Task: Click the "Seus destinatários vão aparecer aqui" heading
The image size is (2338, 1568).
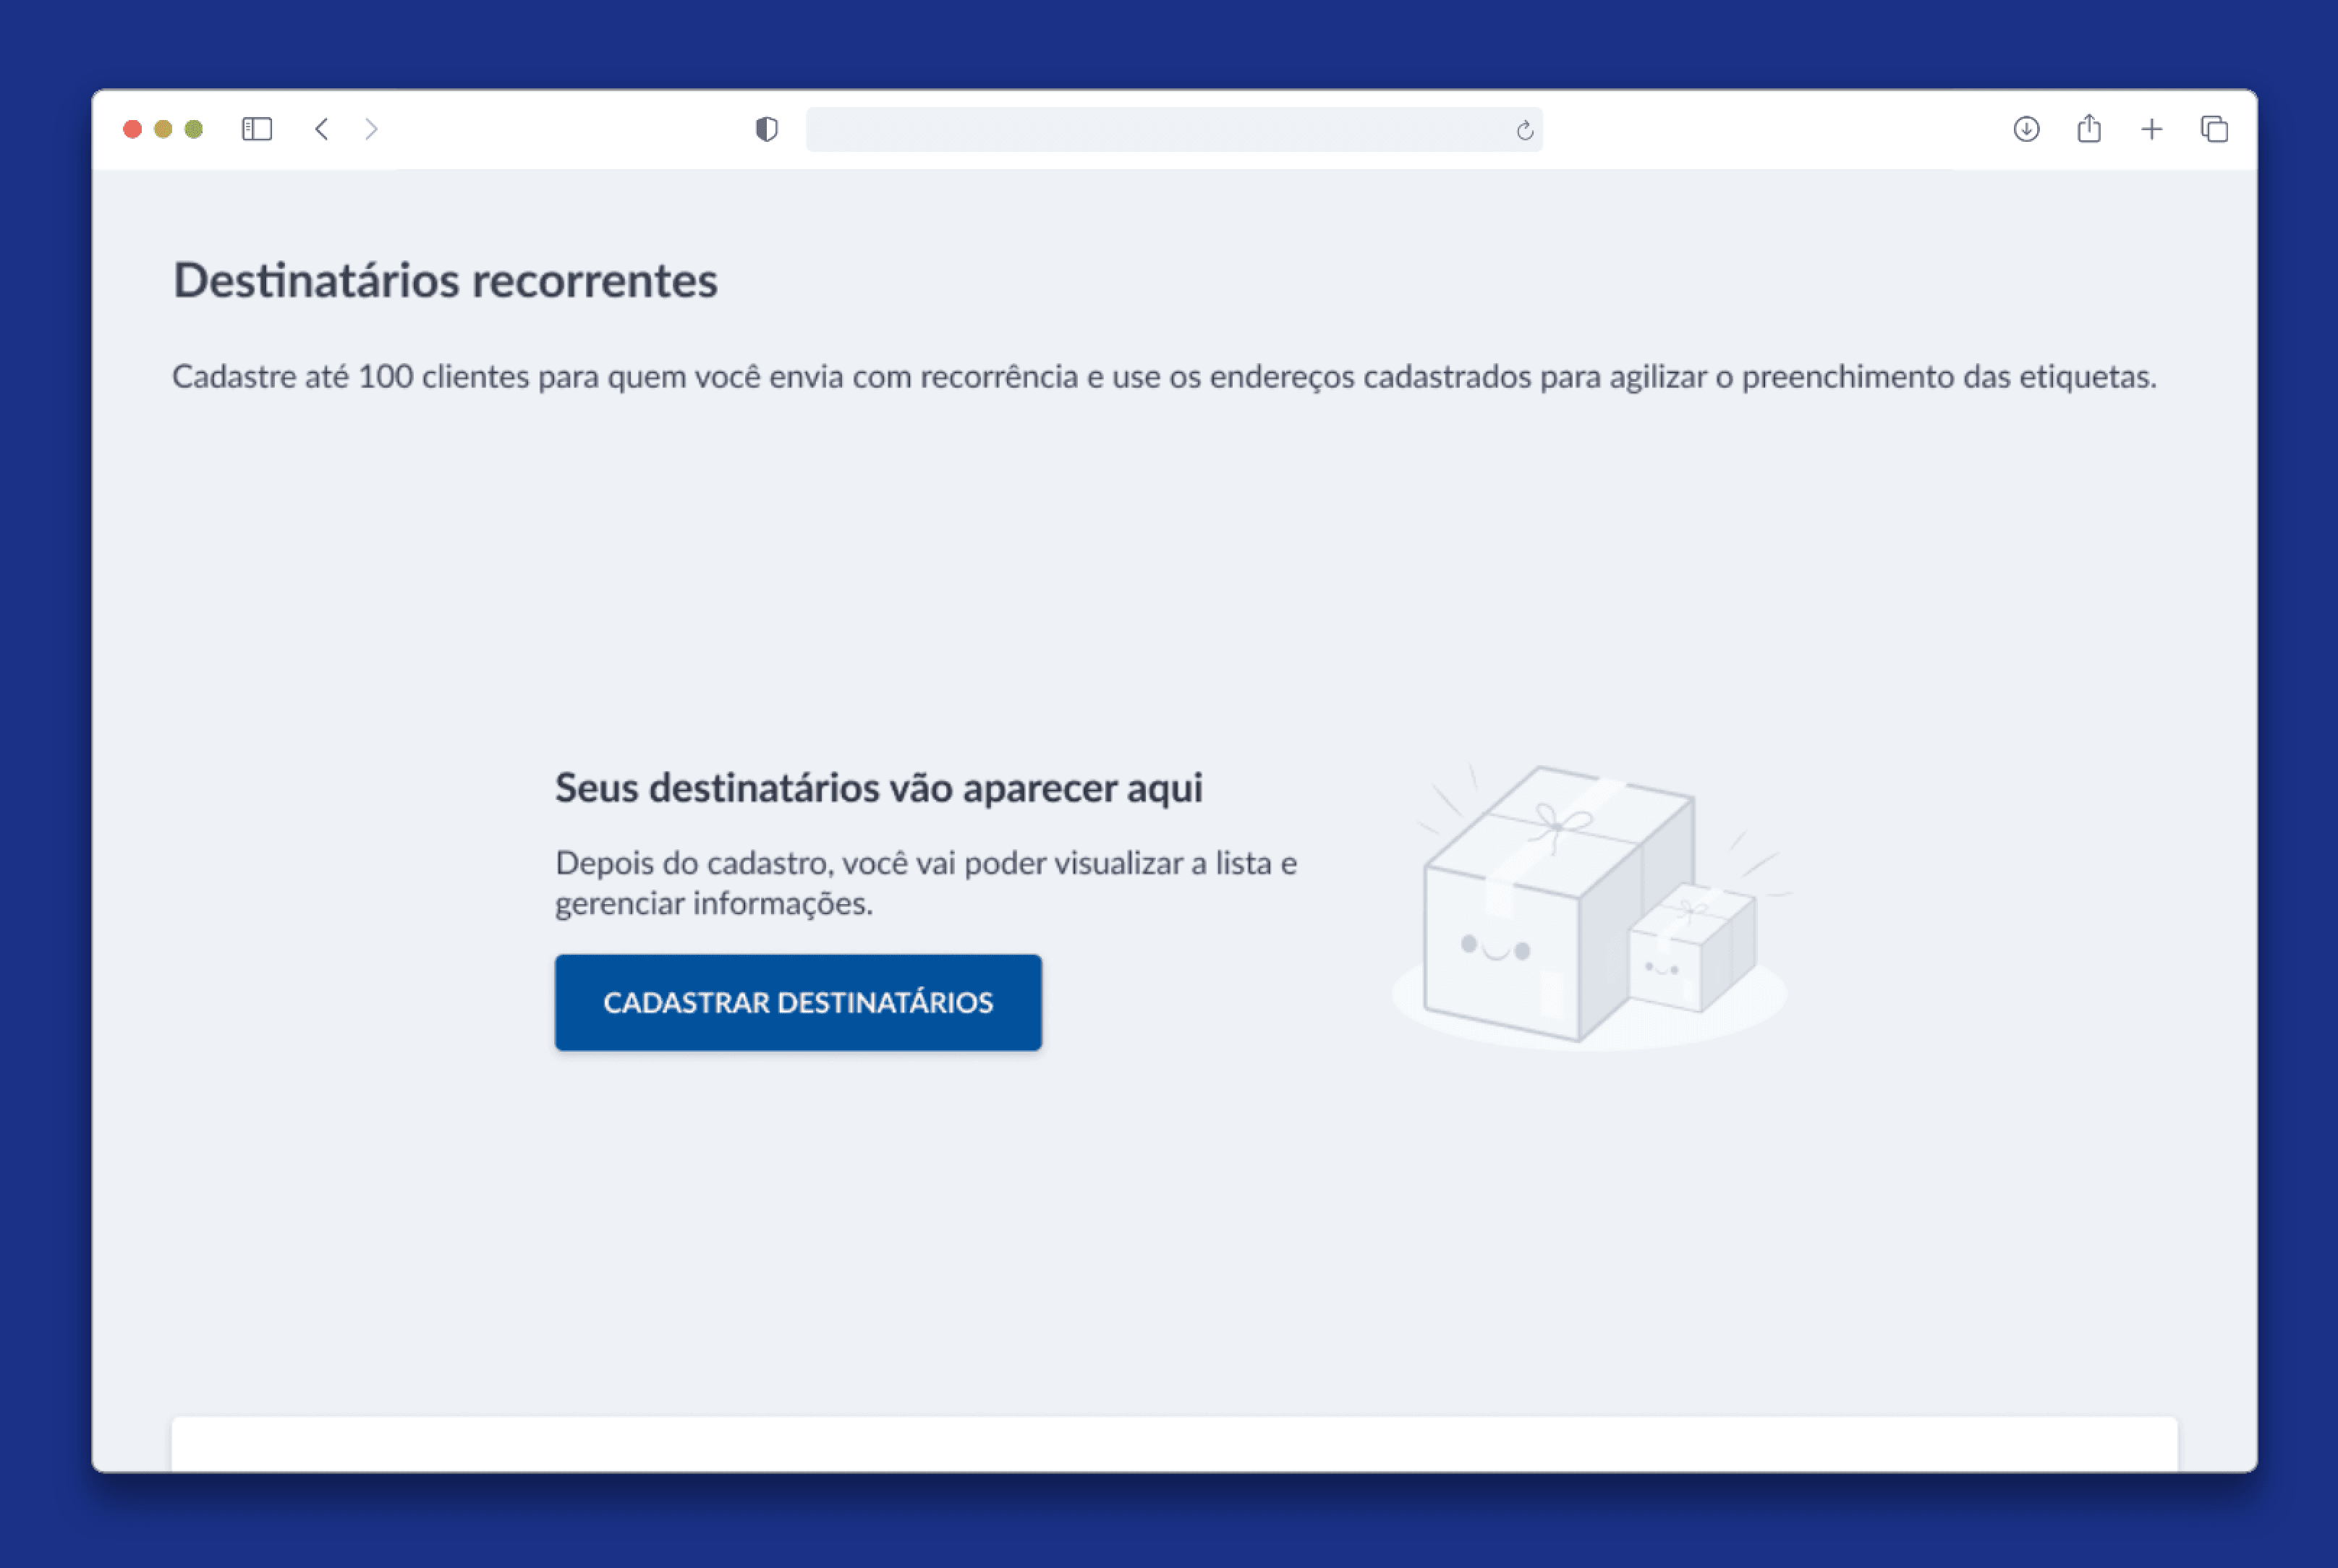Action: click(878, 788)
